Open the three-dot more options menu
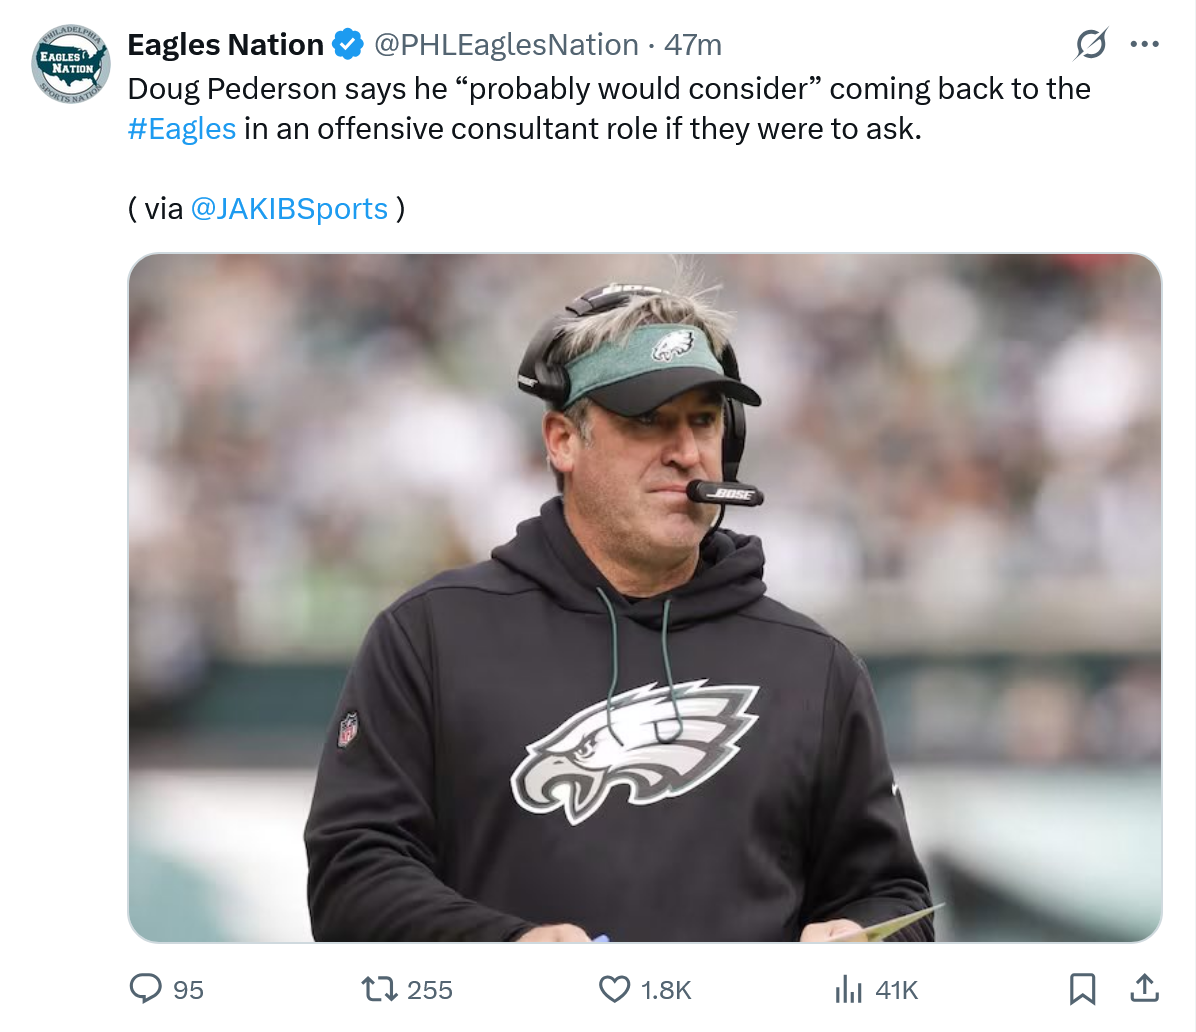Viewport: 1196px width, 1032px height. [1144, 44]
